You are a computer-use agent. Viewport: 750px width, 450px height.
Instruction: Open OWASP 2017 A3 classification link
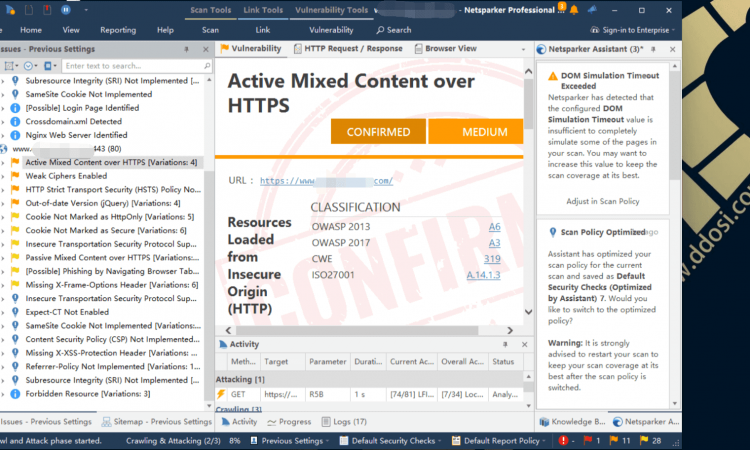pos(495,243)
